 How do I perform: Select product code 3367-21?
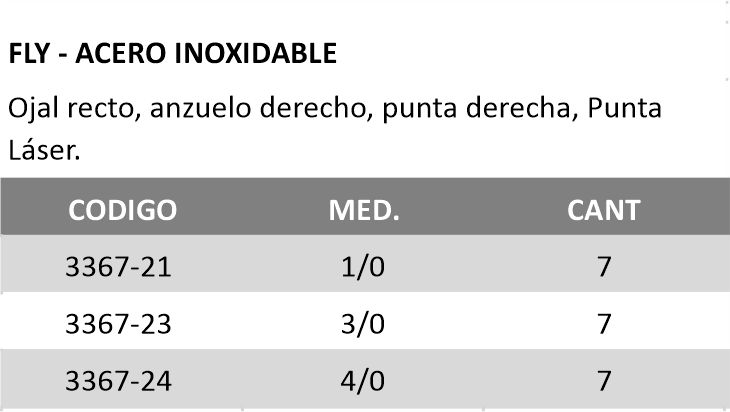(117, 267)
